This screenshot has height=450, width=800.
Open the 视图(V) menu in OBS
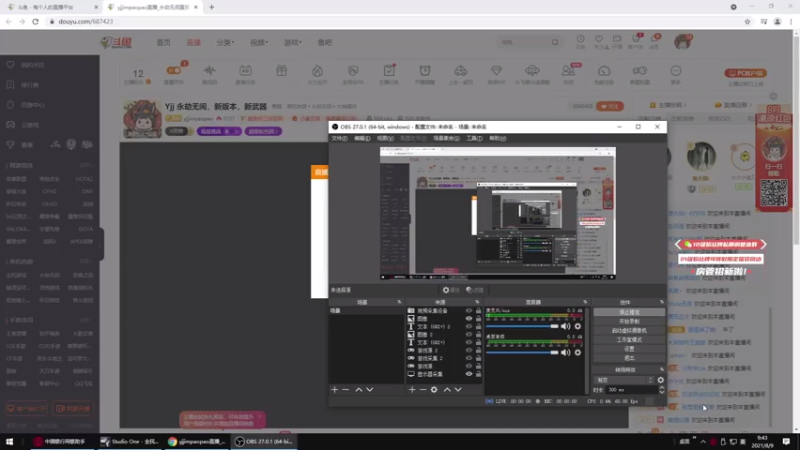tap(385, 138)
